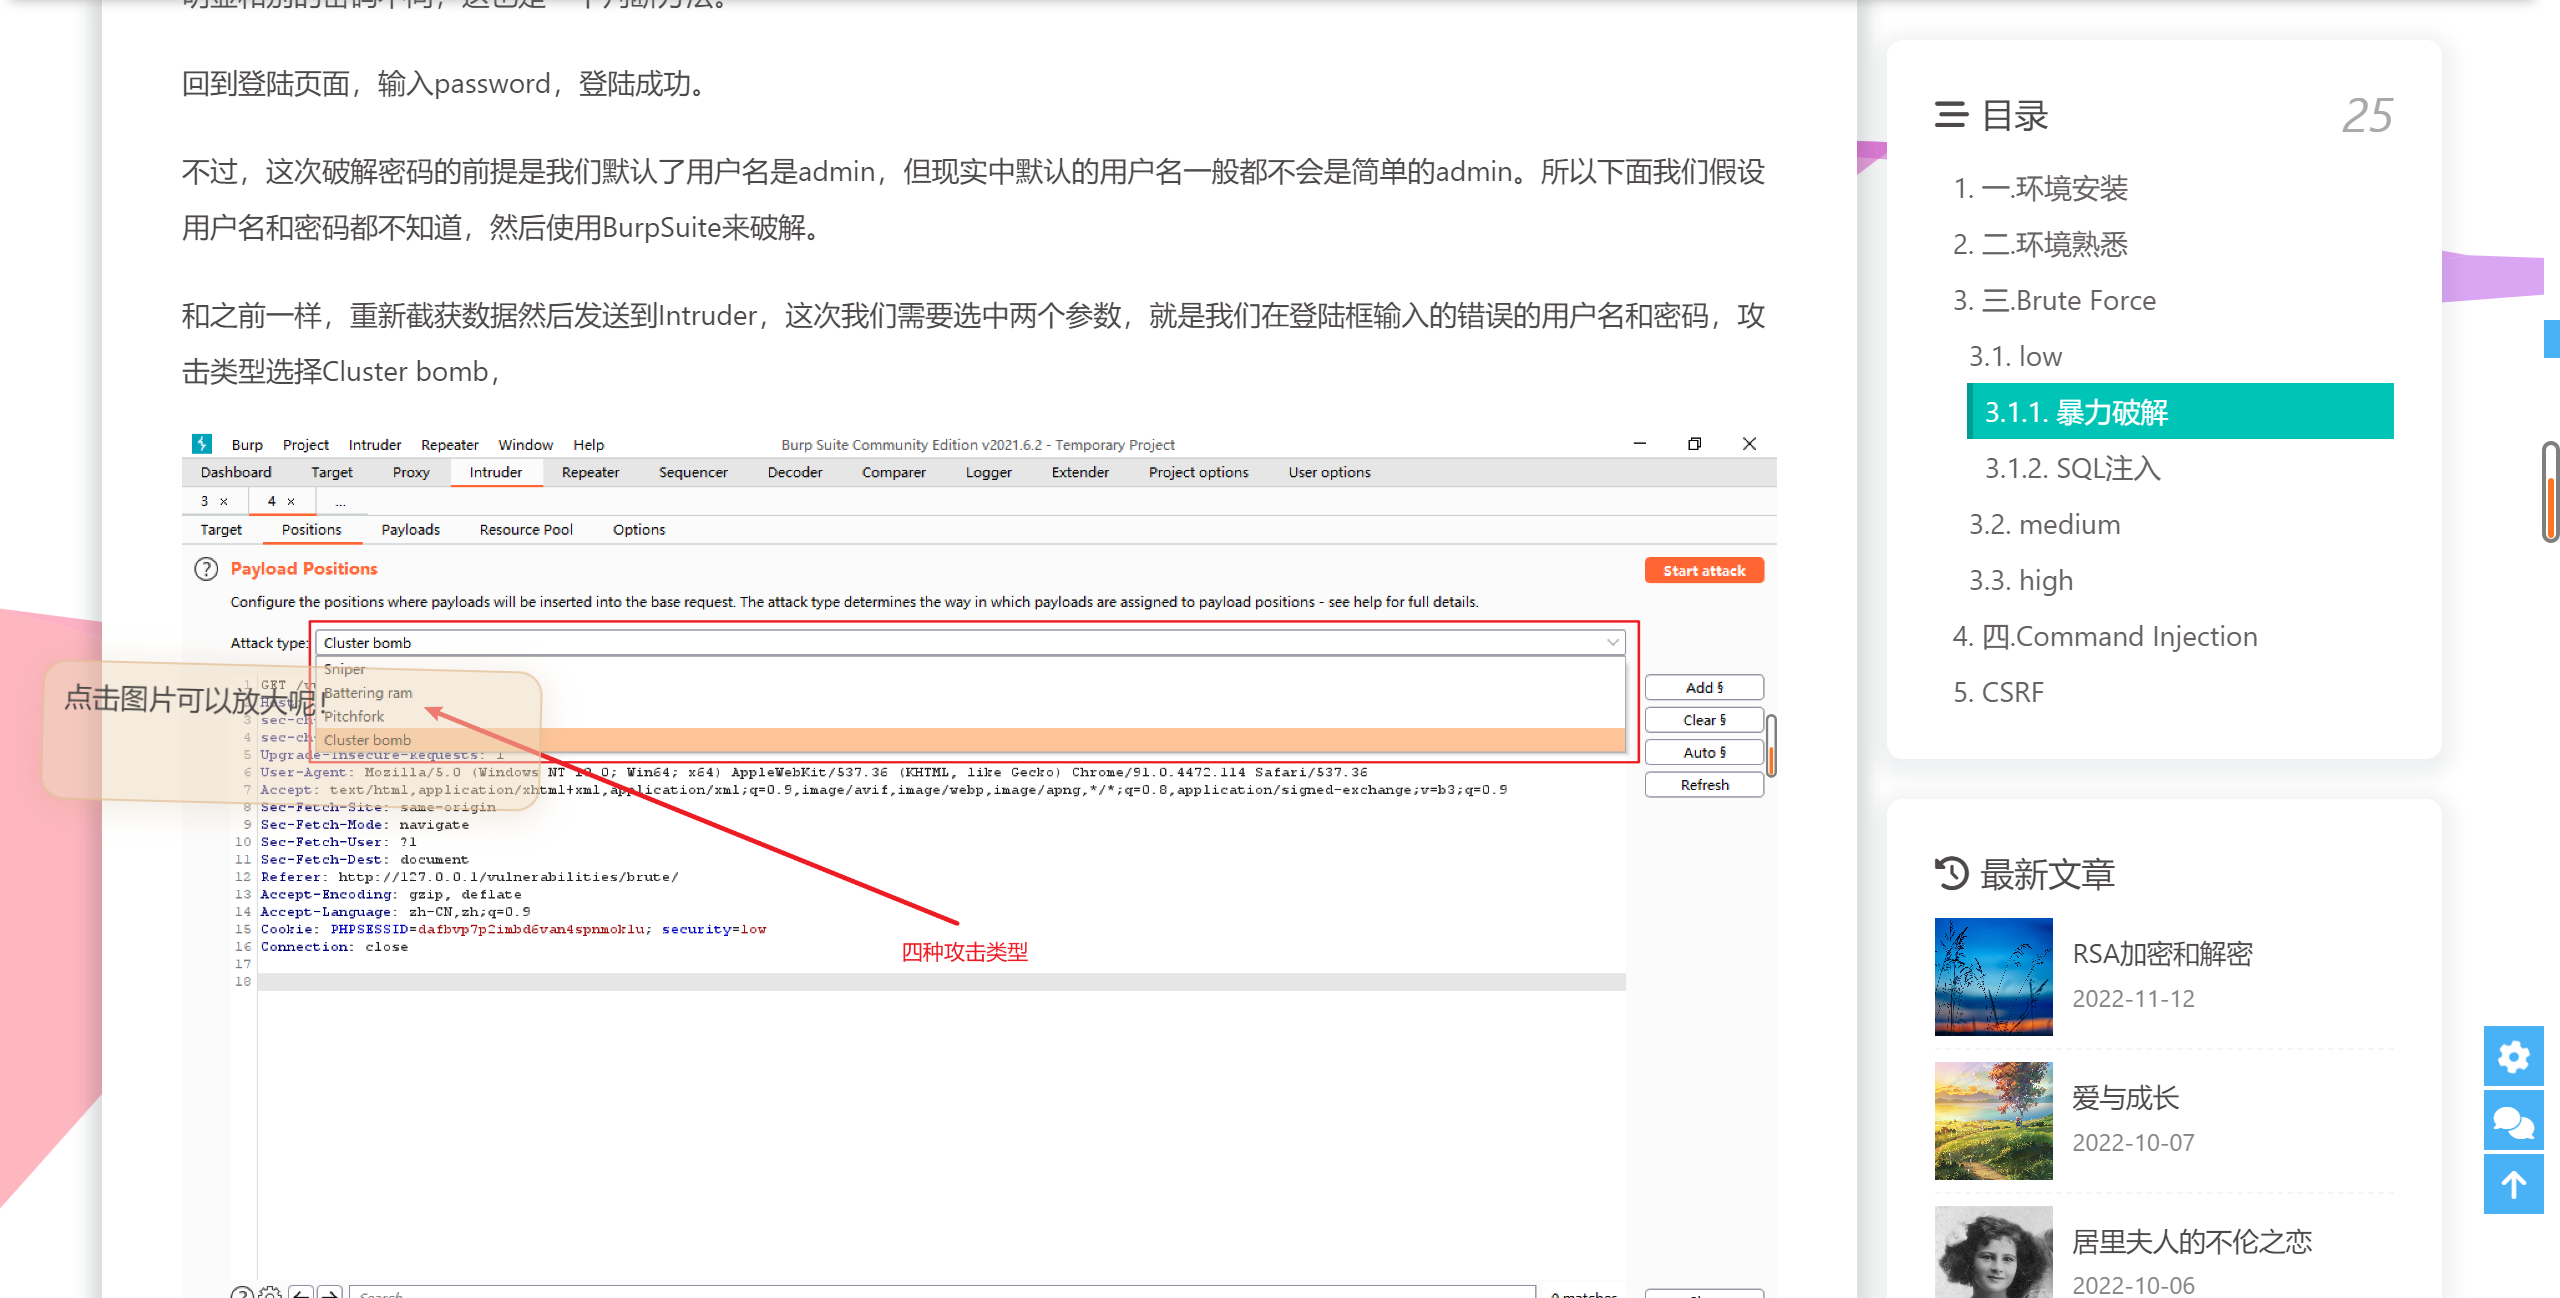2560x1298 pixels.
Task: Go to 4. 四.Command Injection
Action: (x=2105, y=636)
